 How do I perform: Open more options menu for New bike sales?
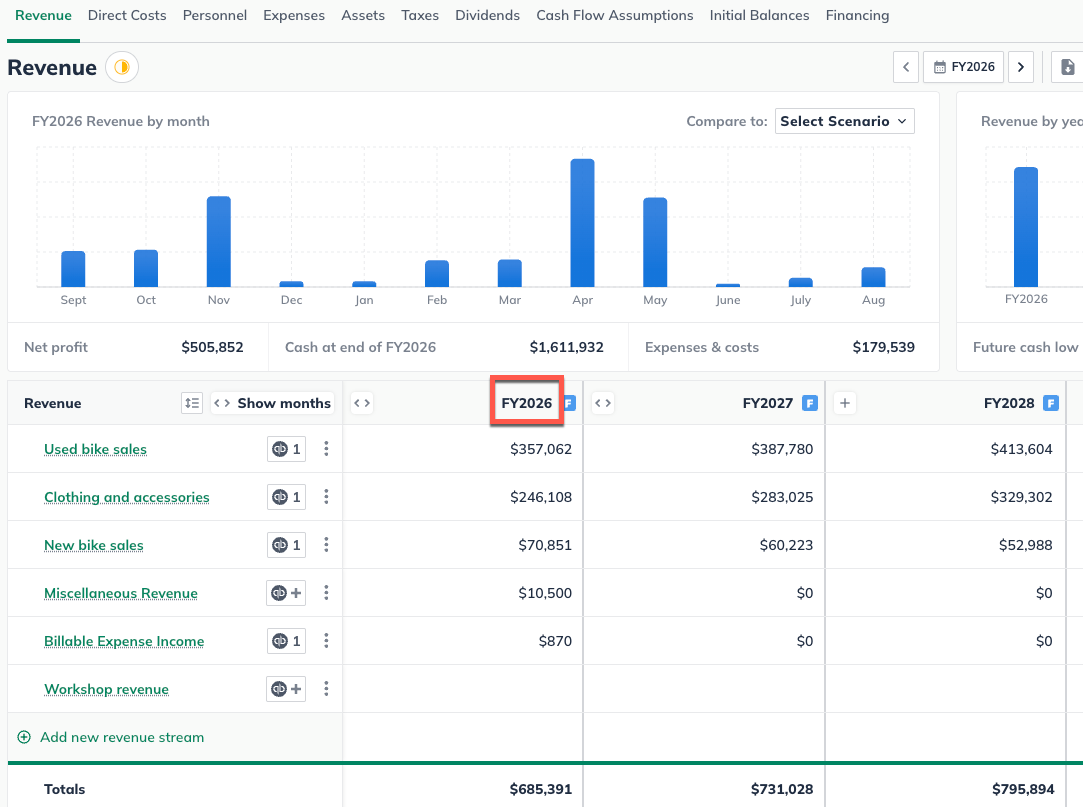326,545
